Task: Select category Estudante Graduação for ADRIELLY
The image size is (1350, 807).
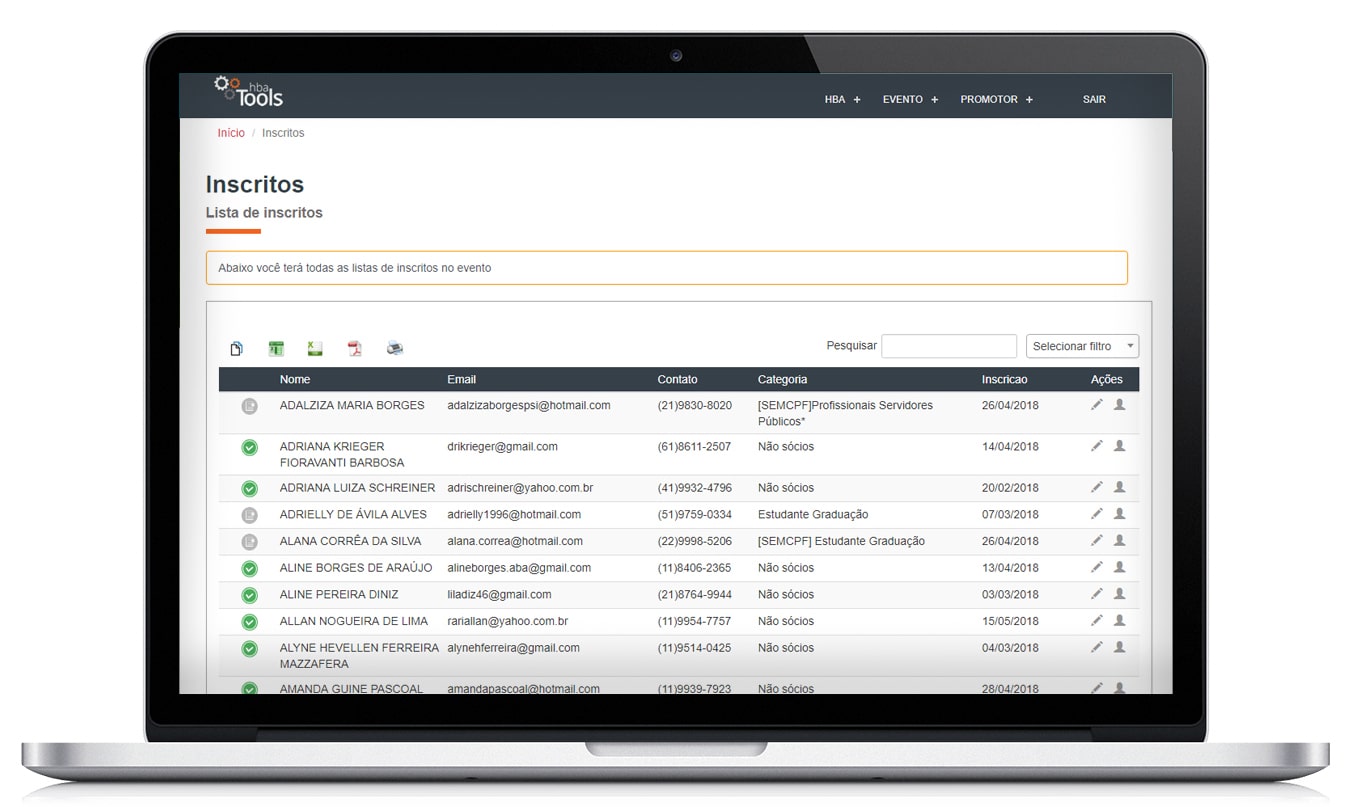Action: tap(813, 515)
